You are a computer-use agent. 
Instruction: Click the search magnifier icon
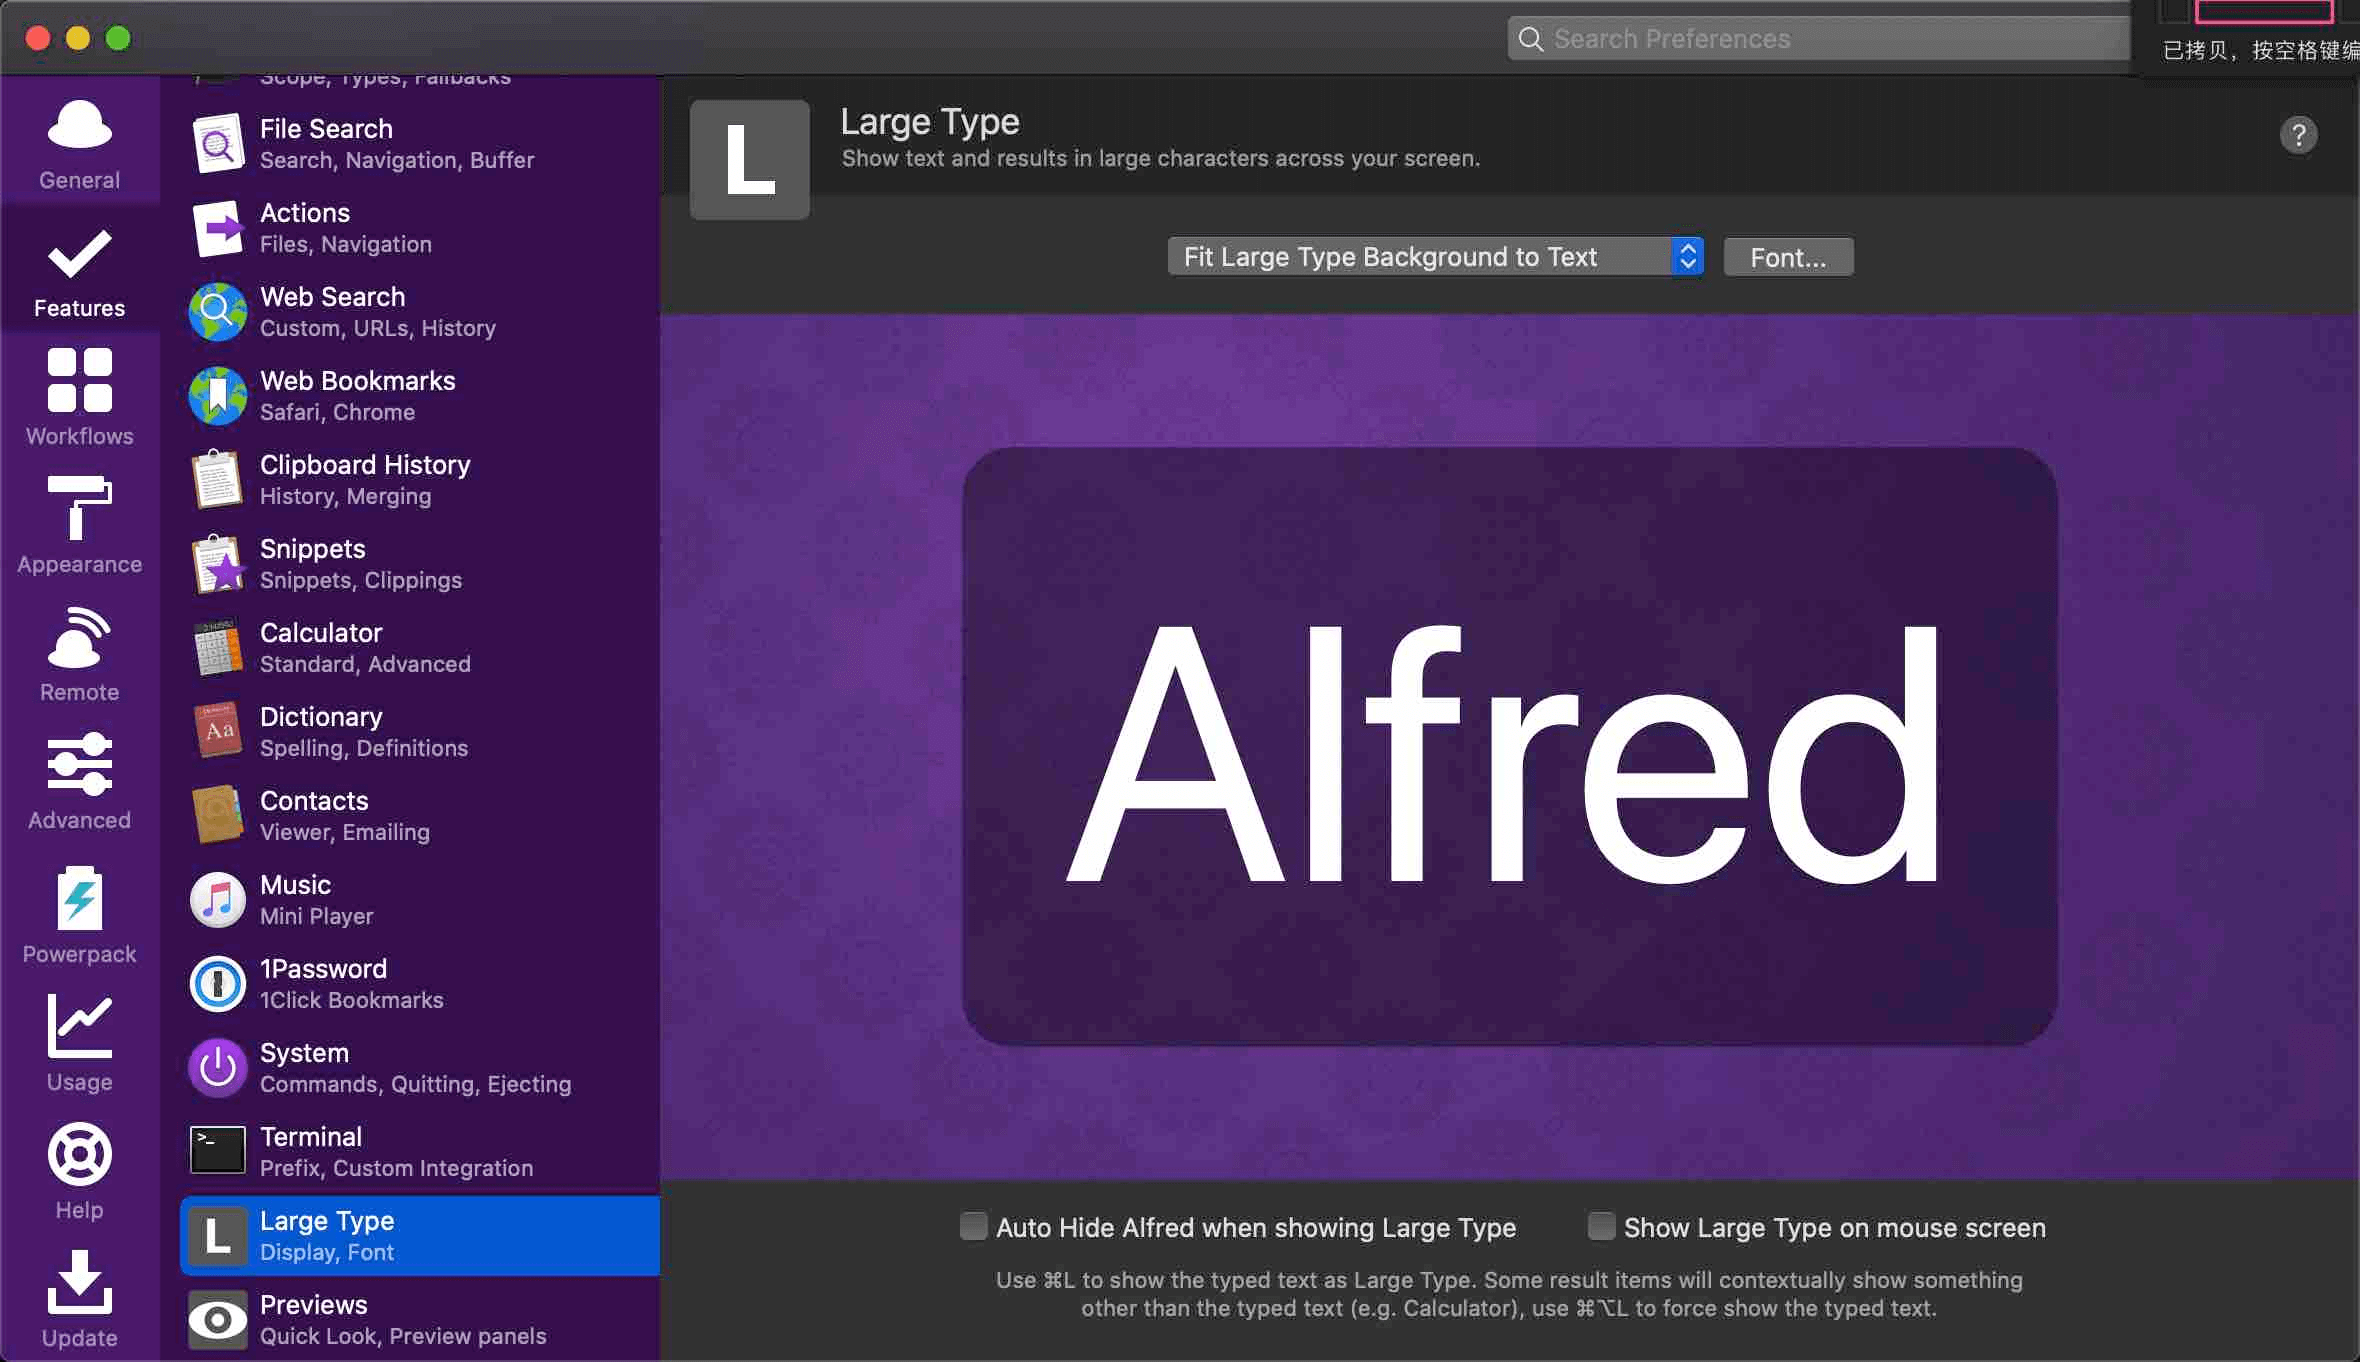(x=1530, y=39)
